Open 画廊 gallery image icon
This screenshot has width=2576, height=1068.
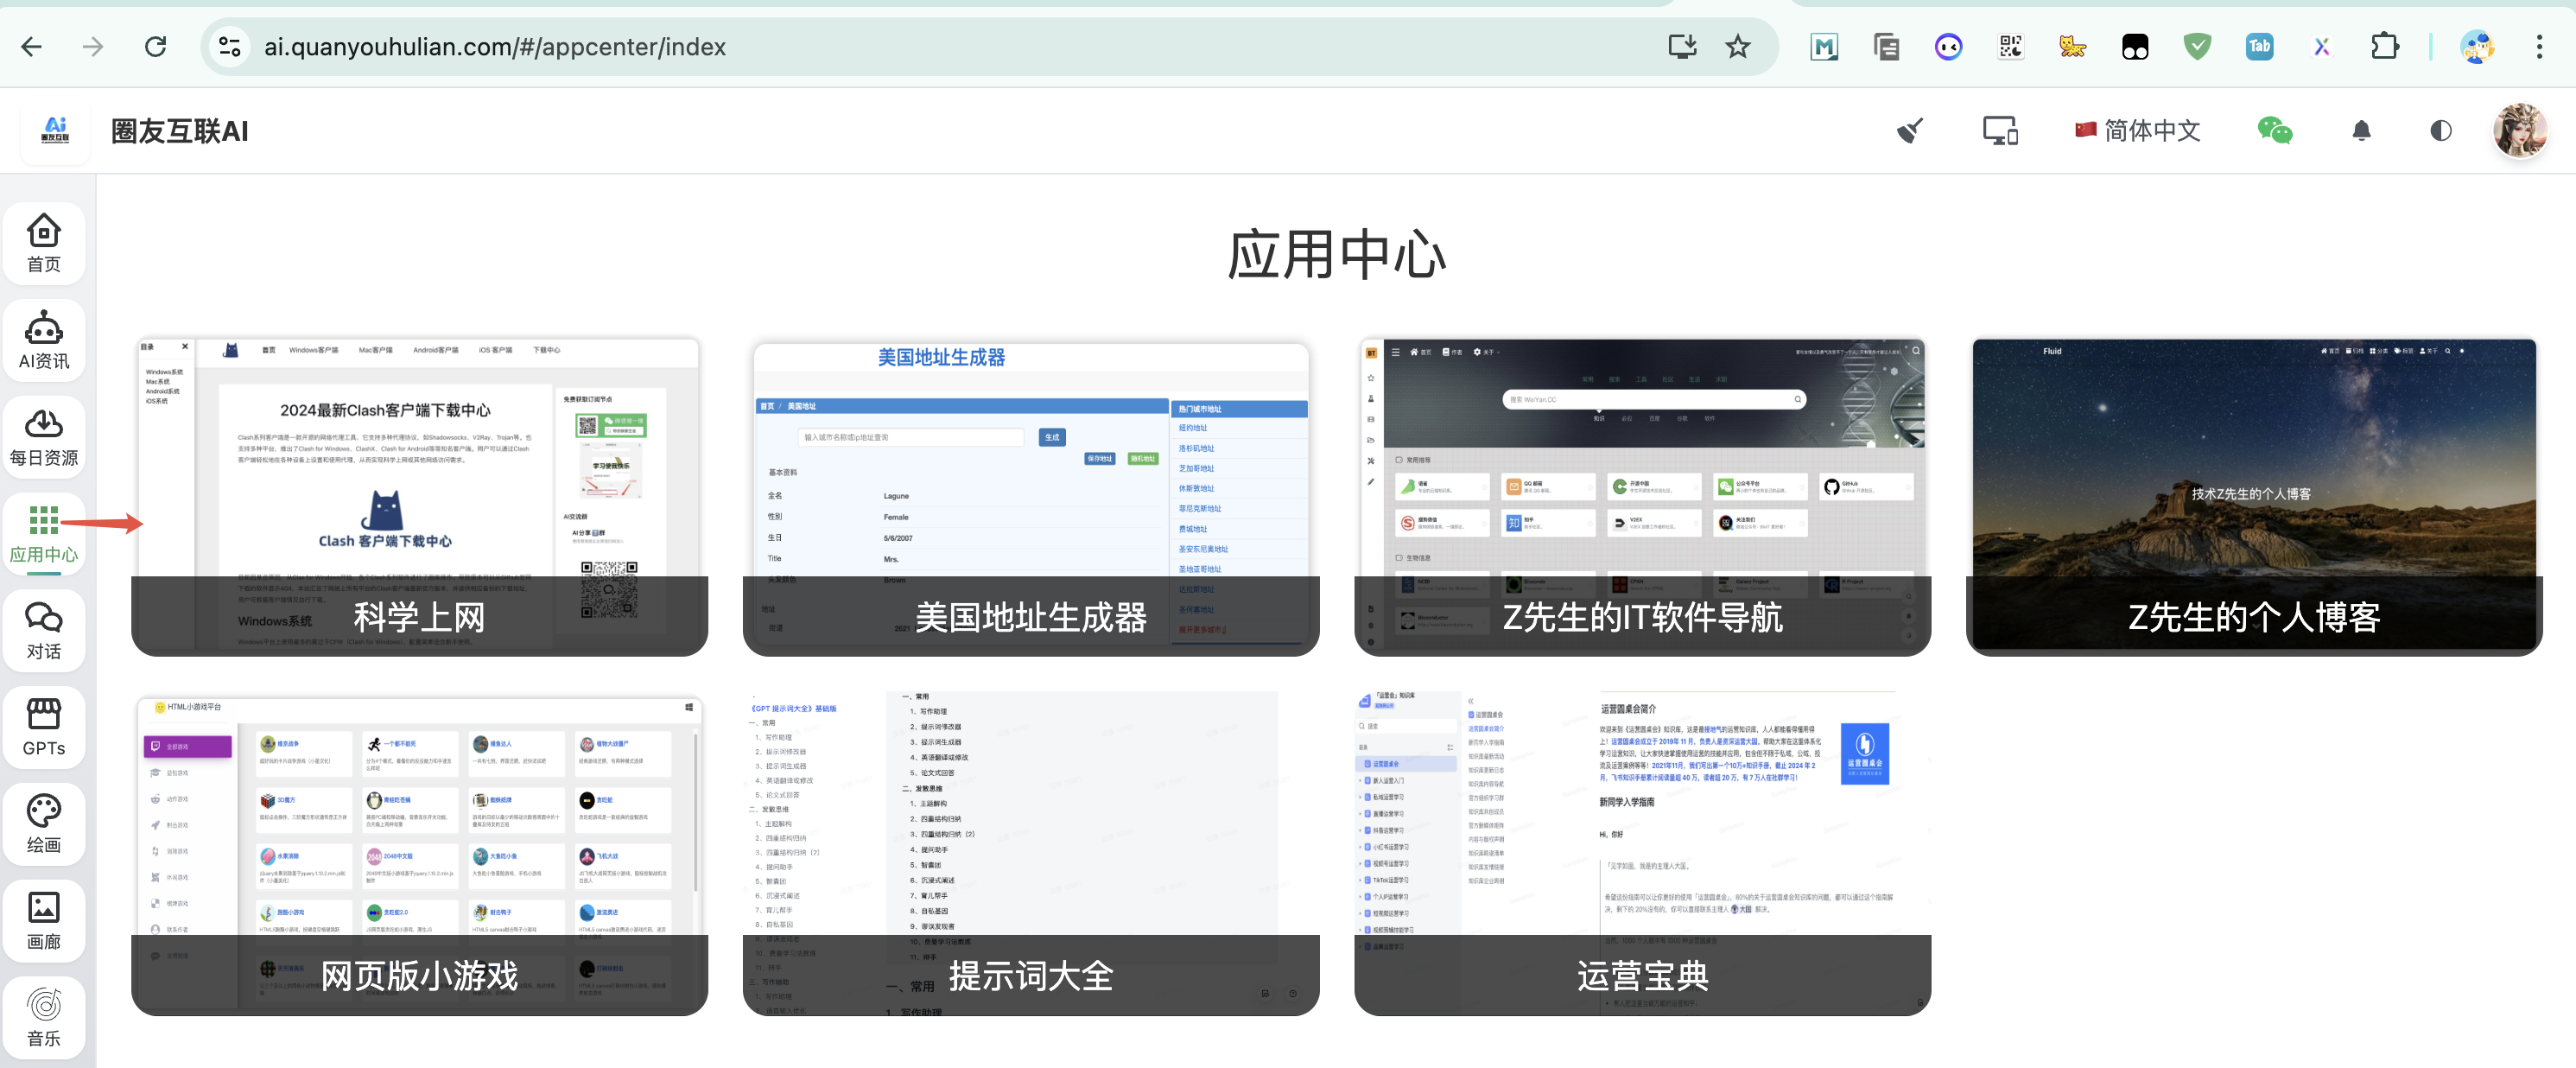pyautogui.click(x=43, y=920)
